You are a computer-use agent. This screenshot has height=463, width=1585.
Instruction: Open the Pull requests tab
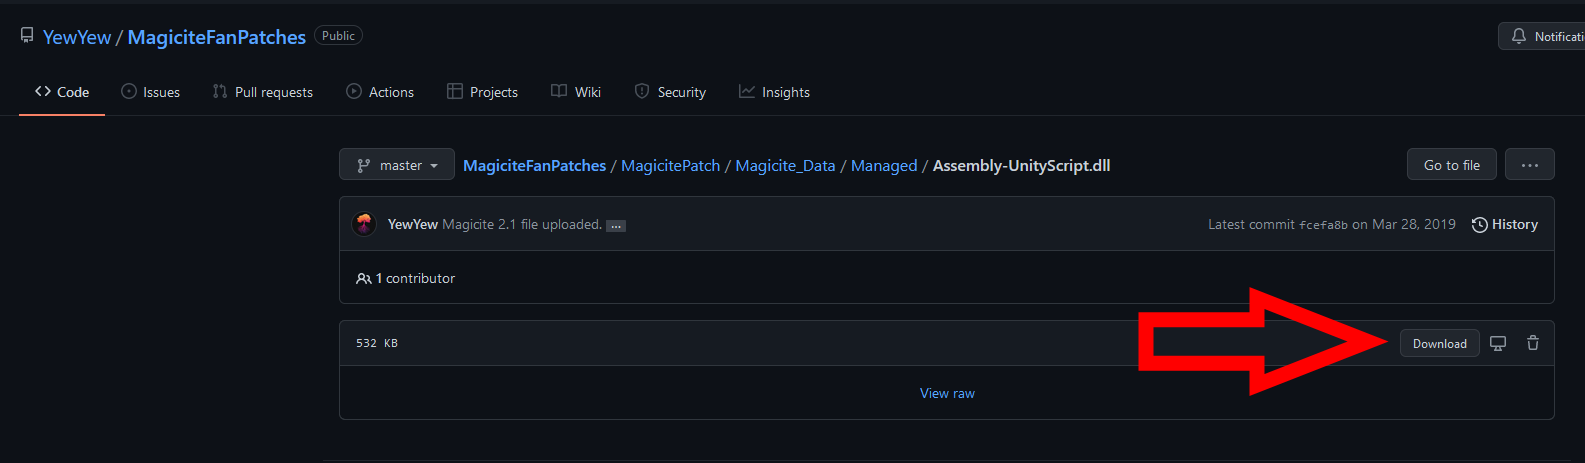tap(263, 92)
